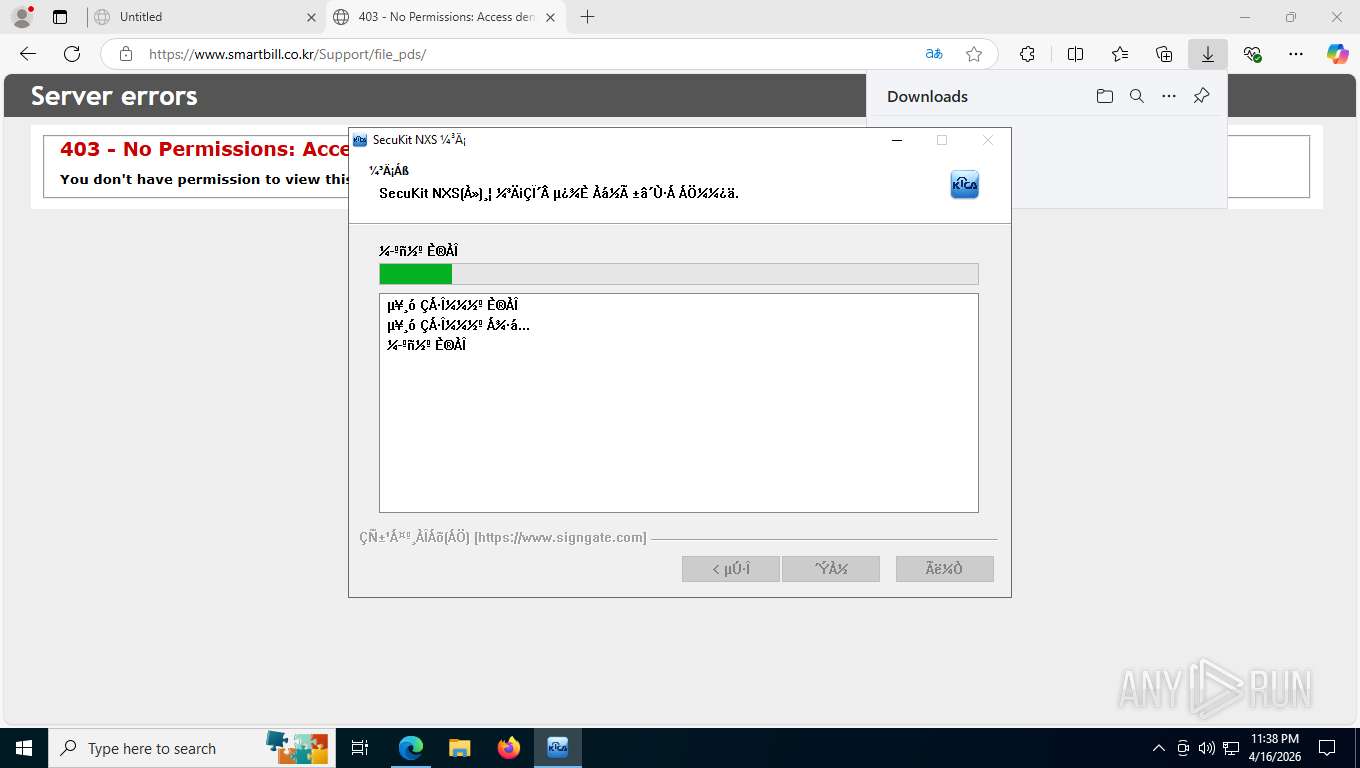
Task: Click the installer log list box
Action: coord(679,403)
